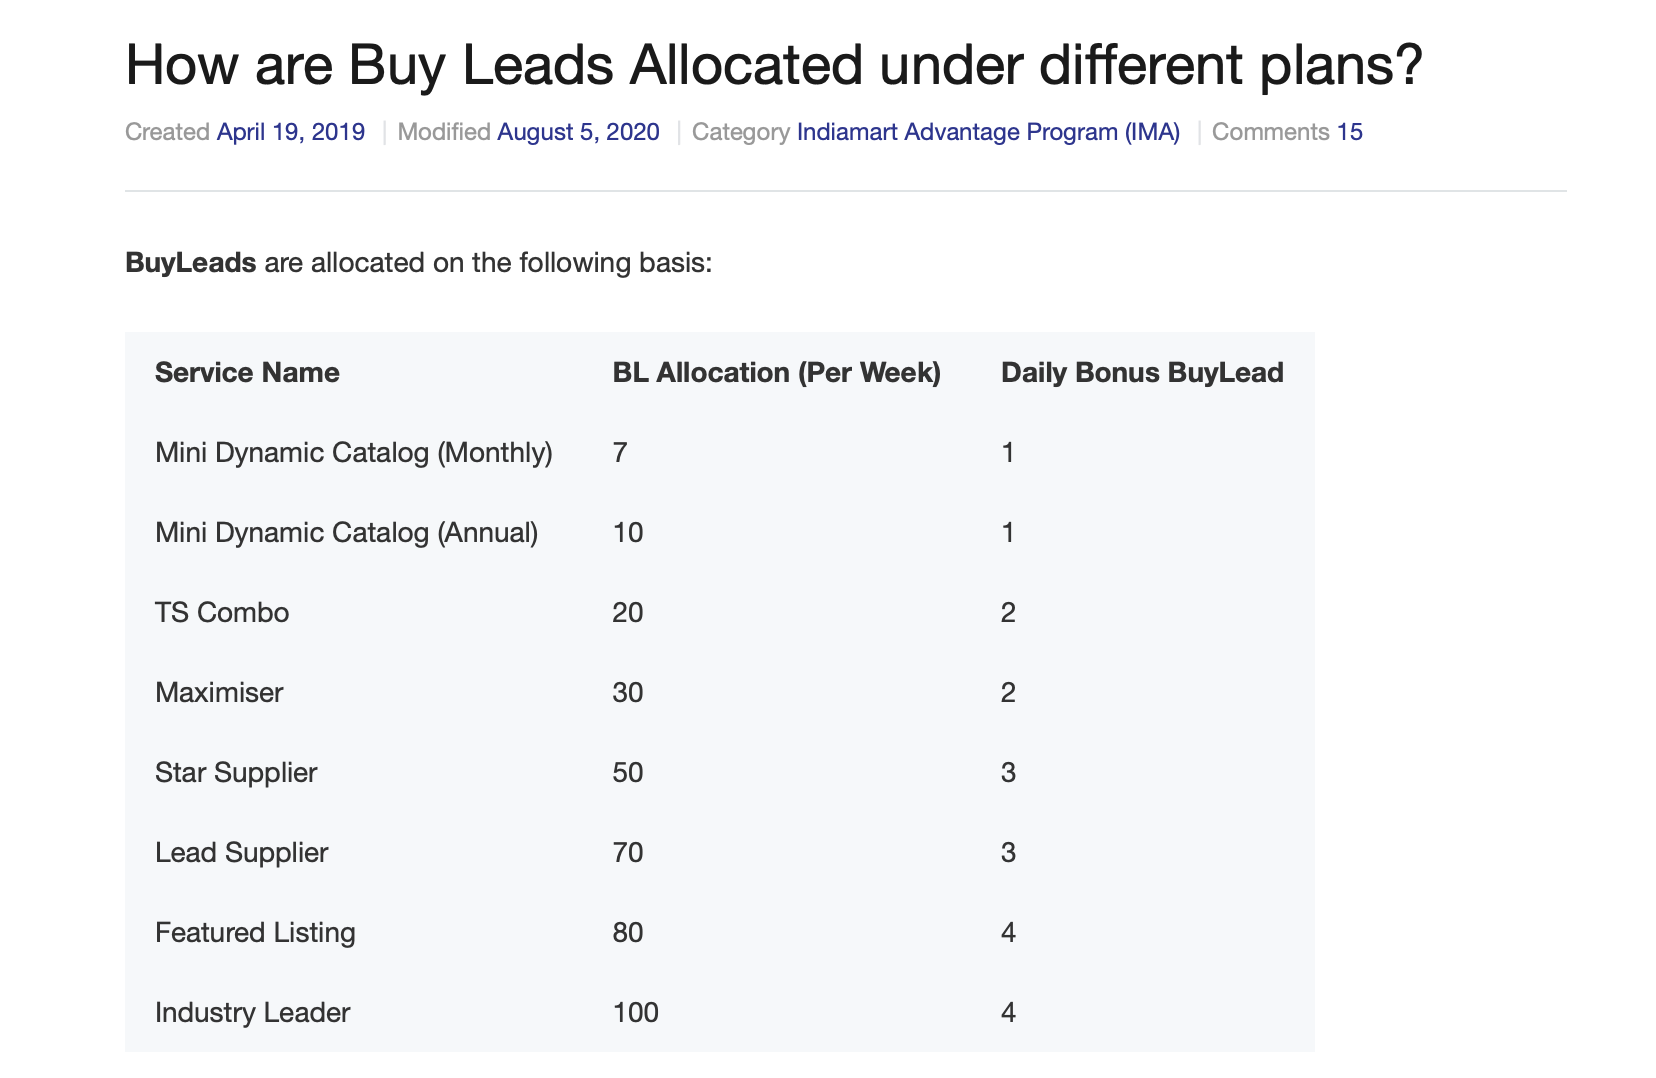1656x1078 pixels.
Task: Open the 15 comments link
Action: (1349, 132)
